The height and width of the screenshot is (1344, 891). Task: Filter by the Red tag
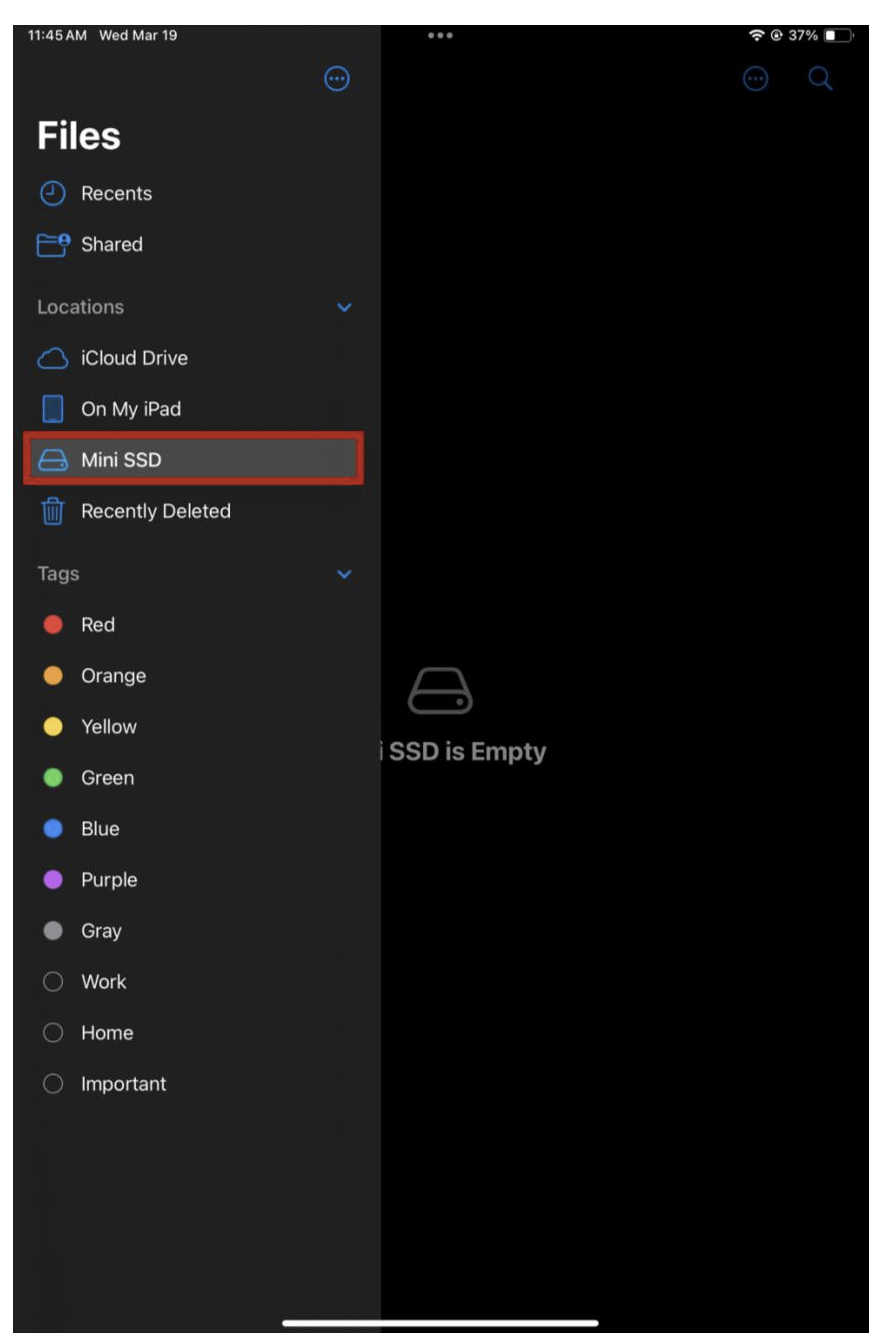(x=97, y=625)
